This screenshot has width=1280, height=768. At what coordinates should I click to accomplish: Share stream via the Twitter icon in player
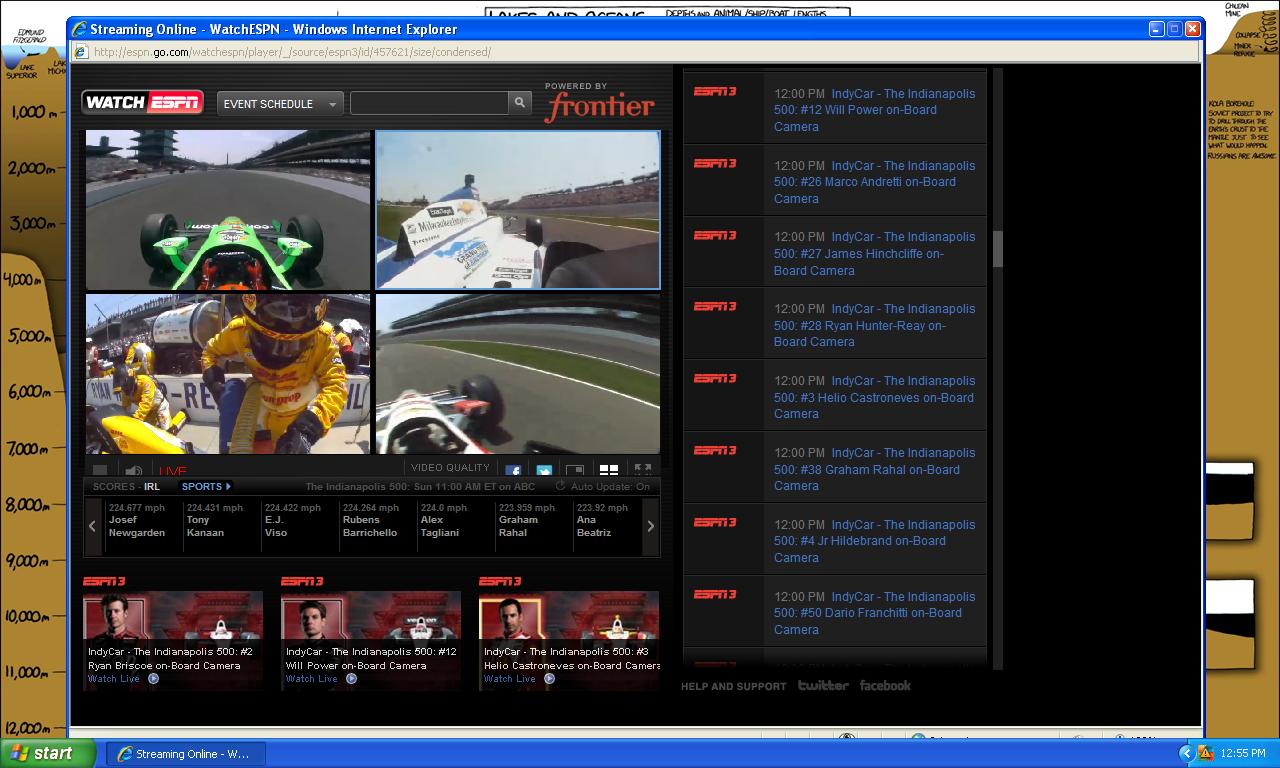[544, 470]
